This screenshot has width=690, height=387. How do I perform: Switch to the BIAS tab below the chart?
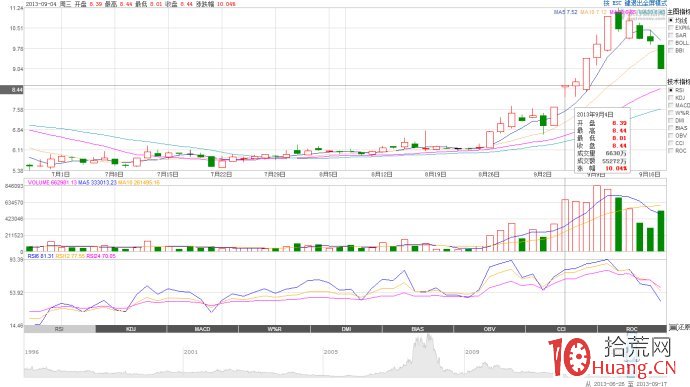click(x=418, y=329)
